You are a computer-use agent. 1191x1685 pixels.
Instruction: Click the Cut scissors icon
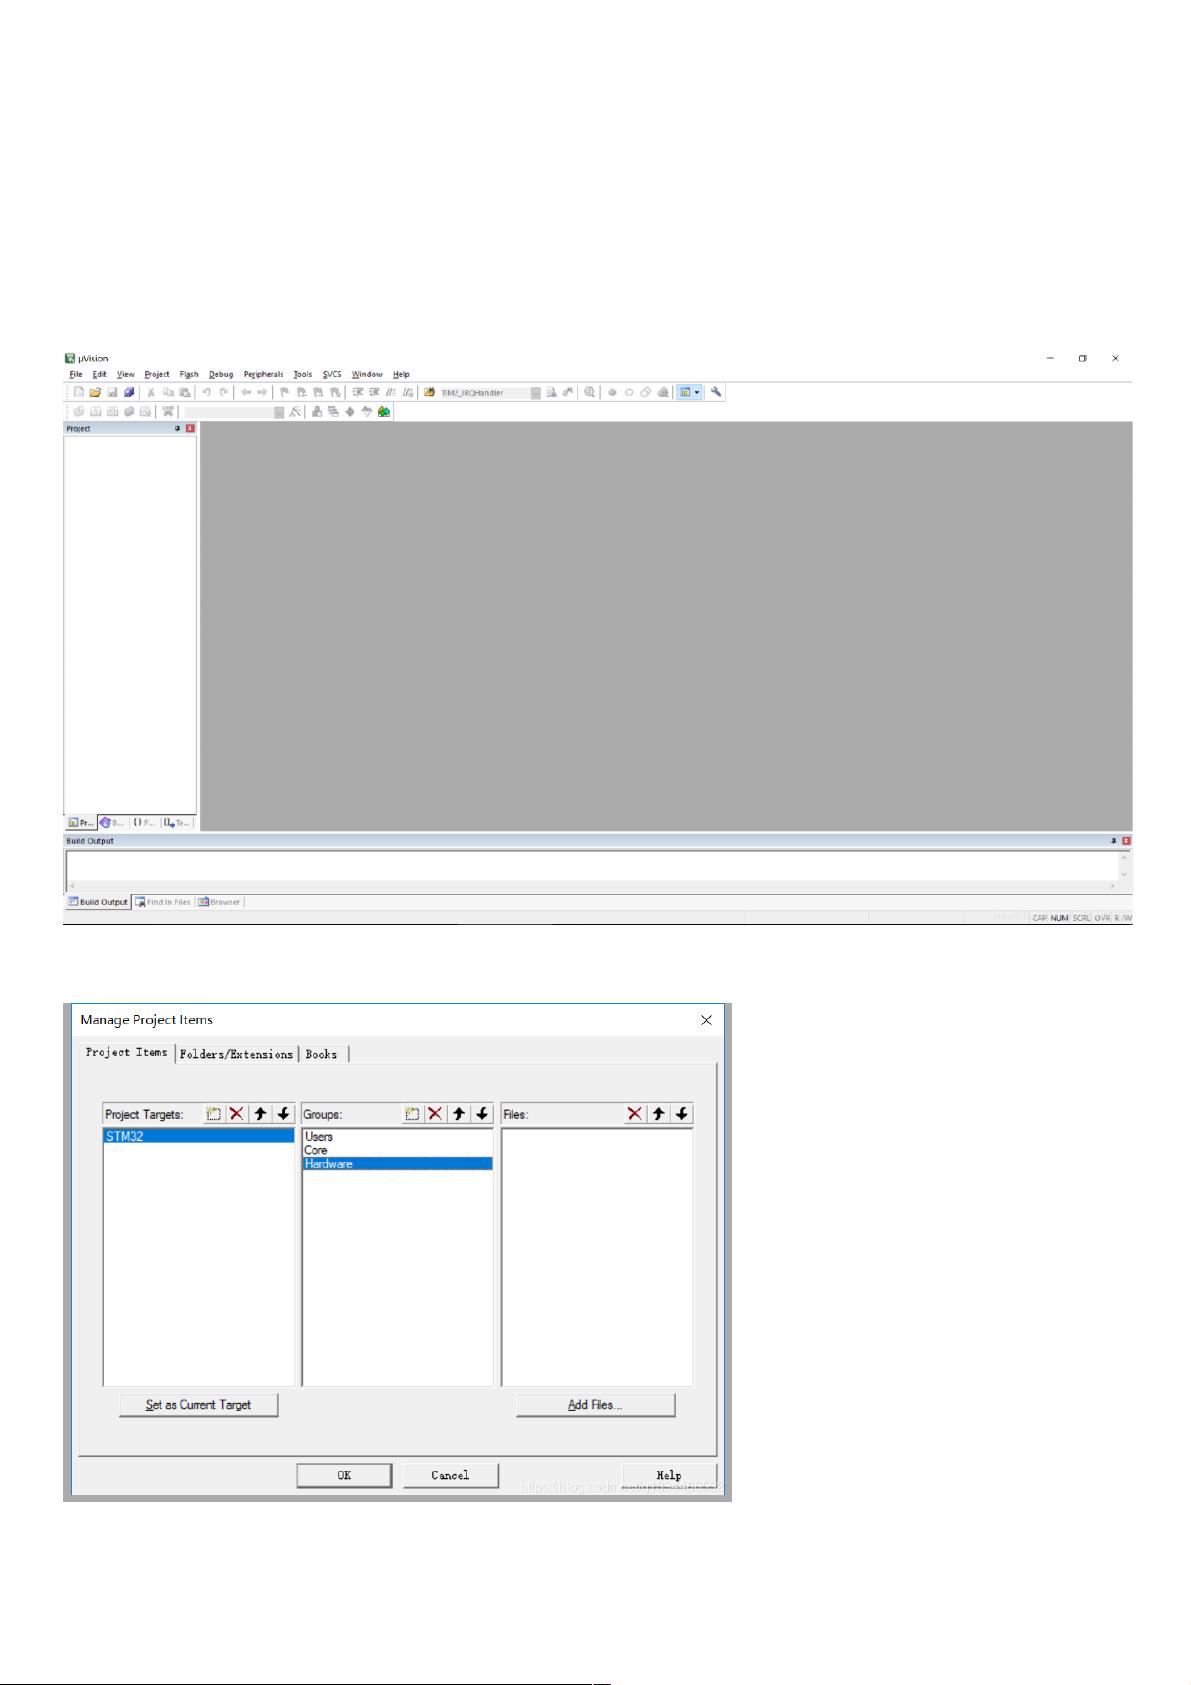(150, 393)
